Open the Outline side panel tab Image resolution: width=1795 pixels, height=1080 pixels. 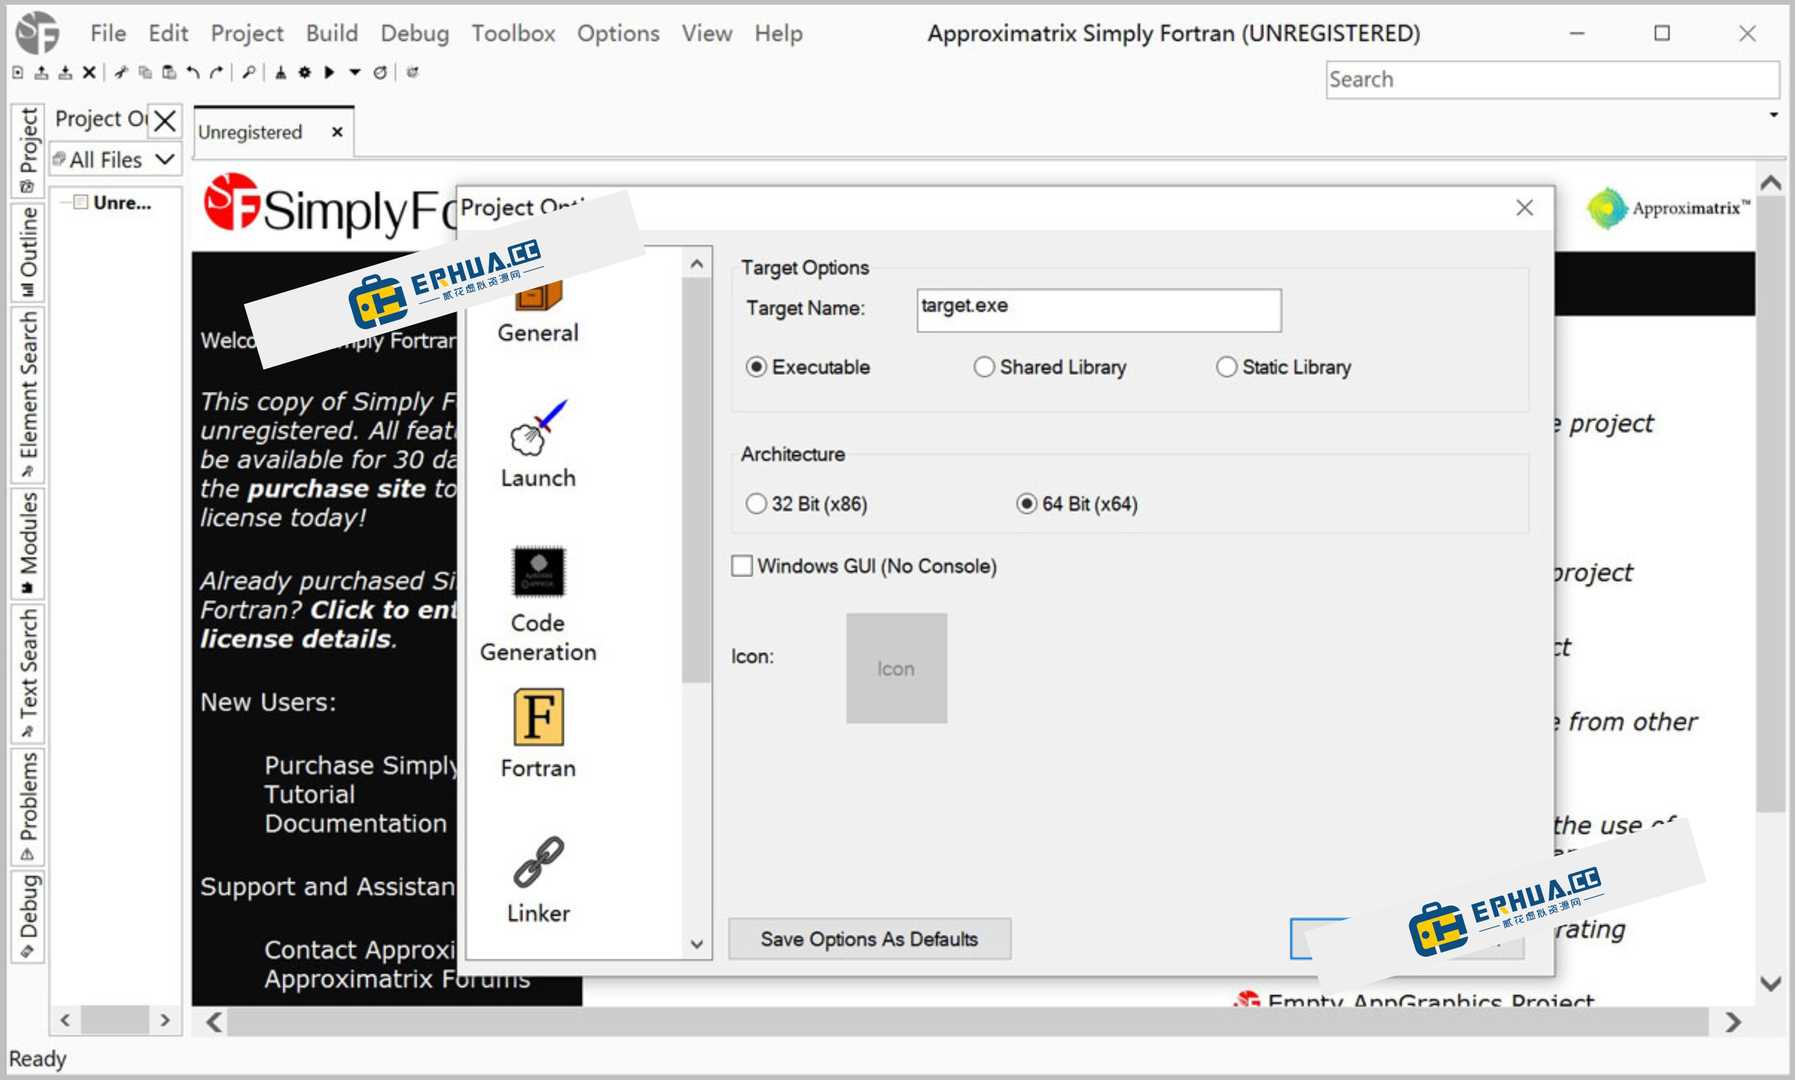coord(27,253)
